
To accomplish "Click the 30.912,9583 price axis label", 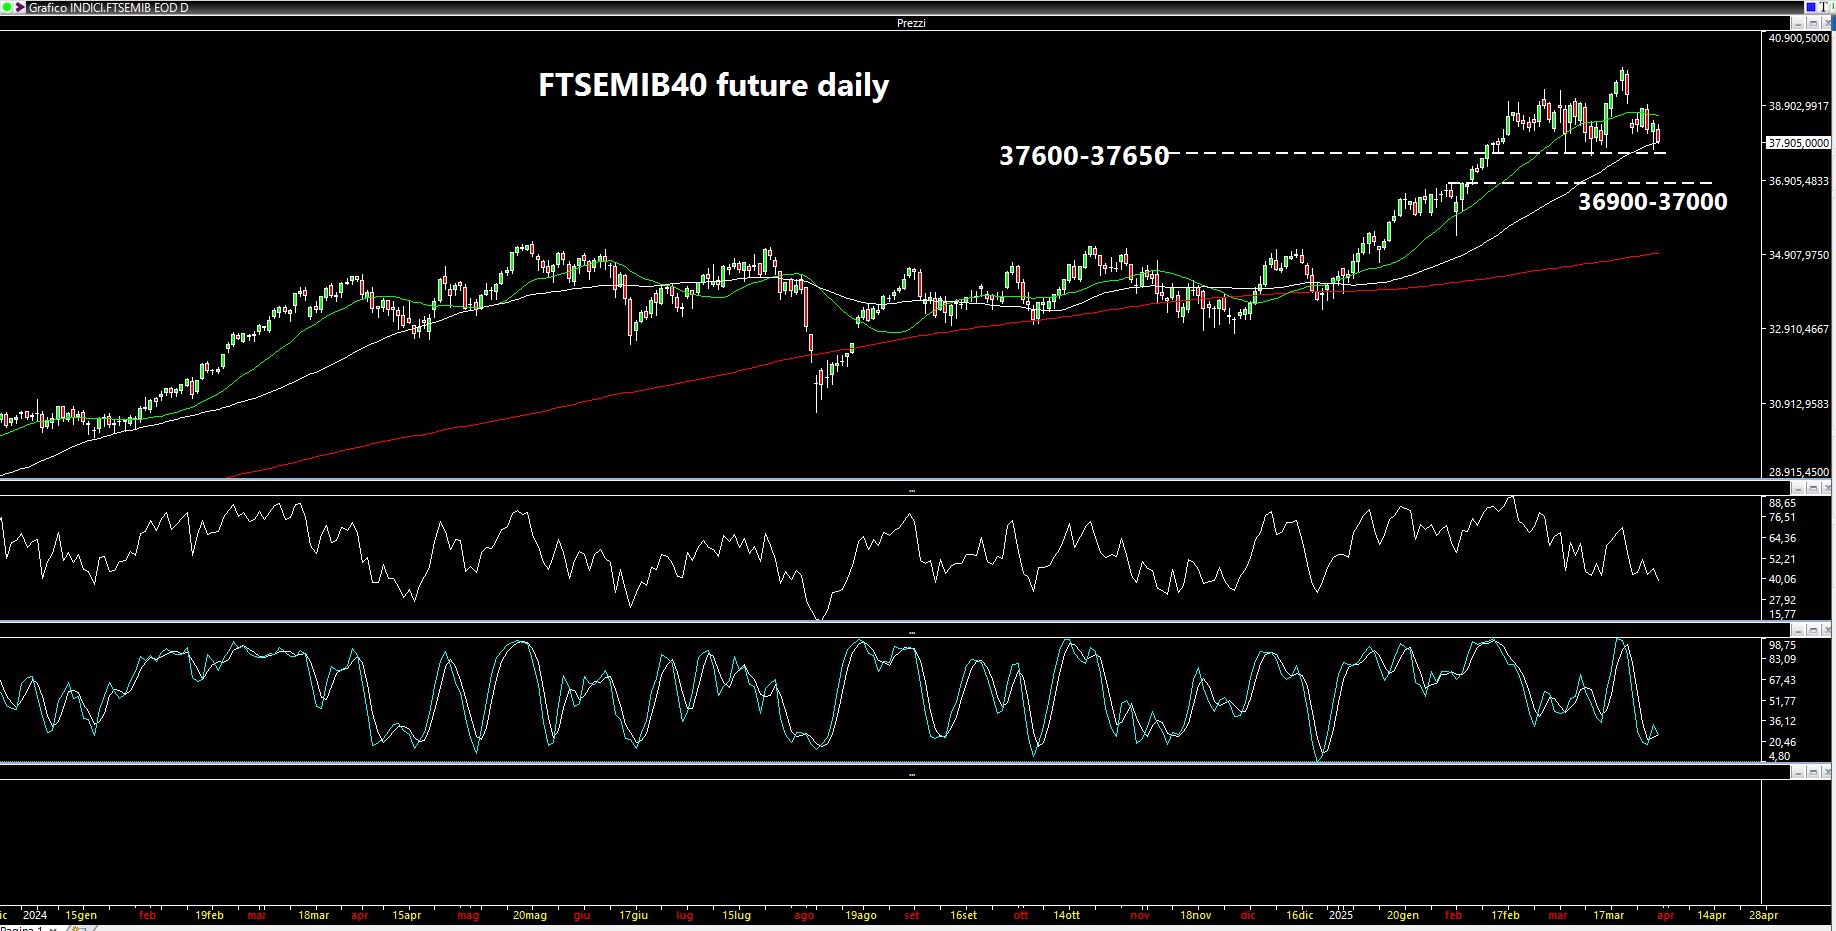I will 1799,404.
